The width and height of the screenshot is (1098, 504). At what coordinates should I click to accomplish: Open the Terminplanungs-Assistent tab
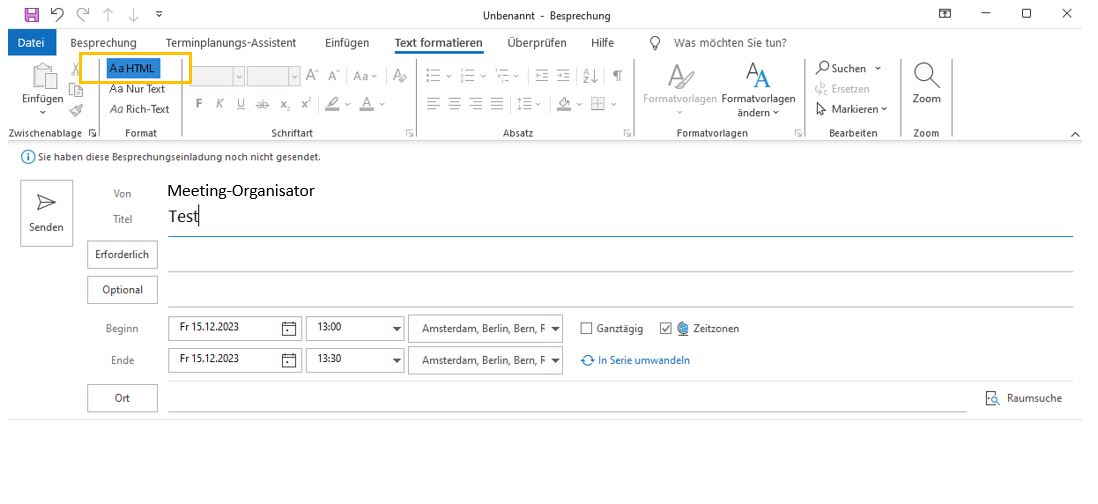(x=231, y=43)
